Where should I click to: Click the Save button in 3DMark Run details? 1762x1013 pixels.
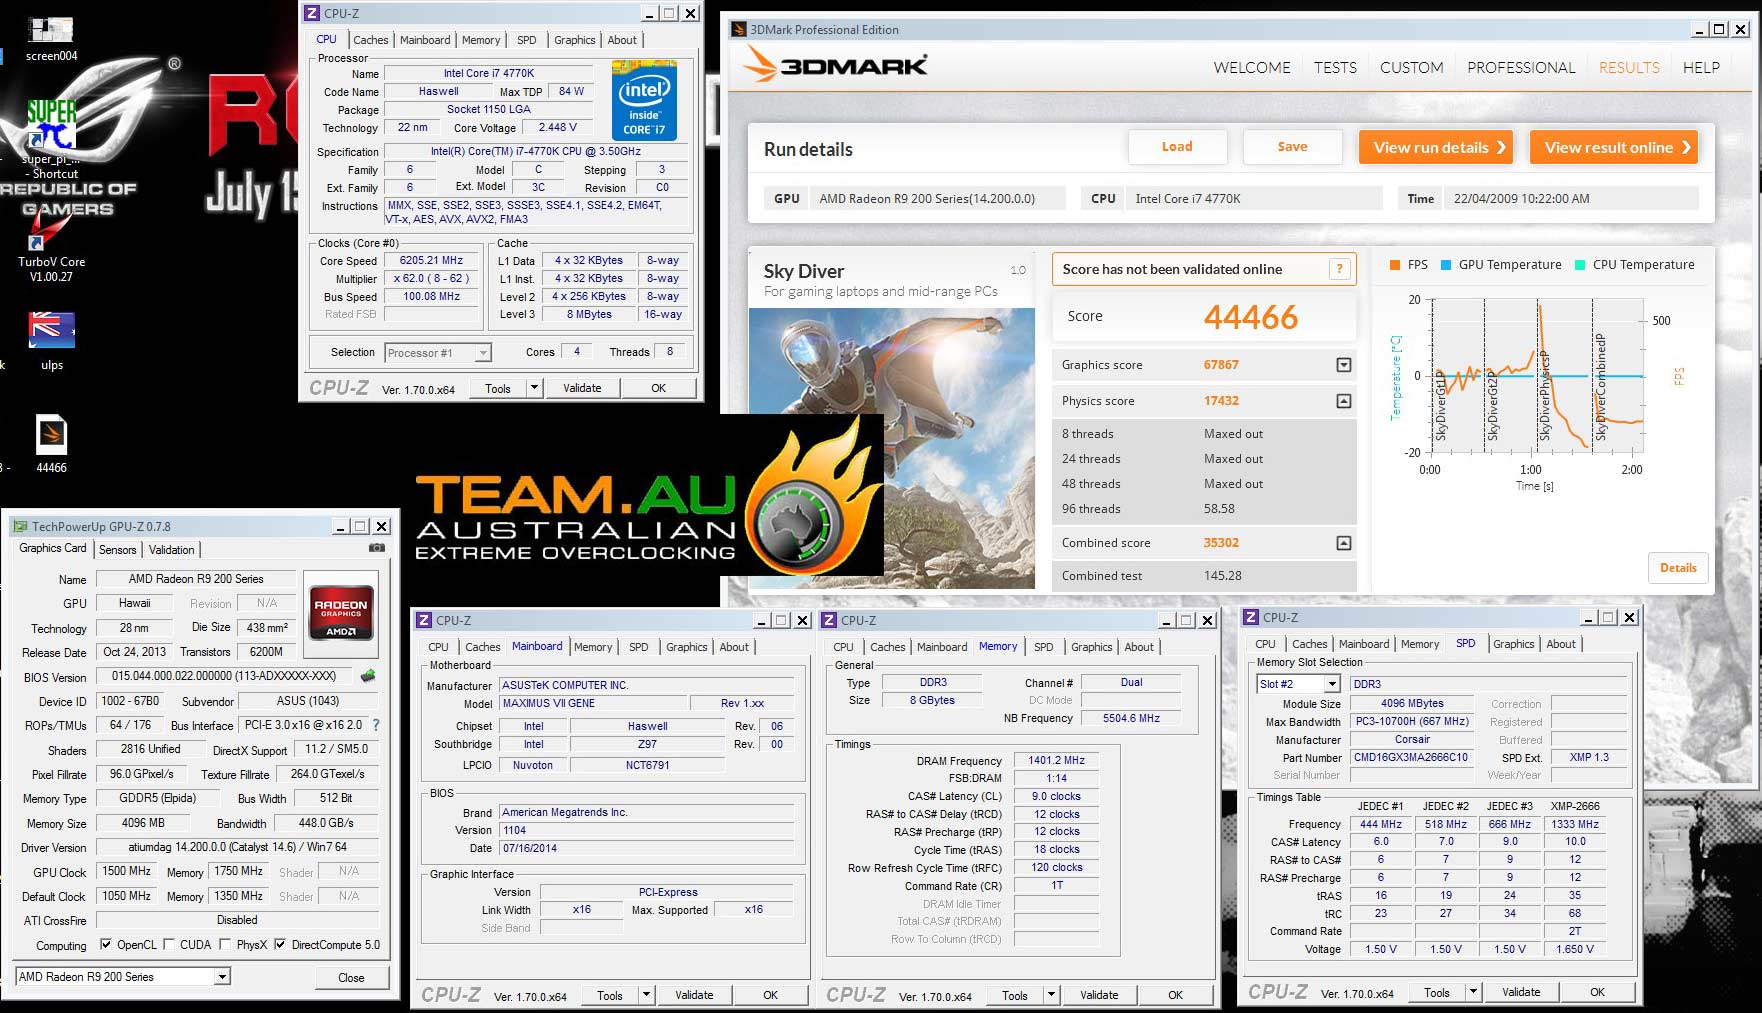[x=1292, y=147]
